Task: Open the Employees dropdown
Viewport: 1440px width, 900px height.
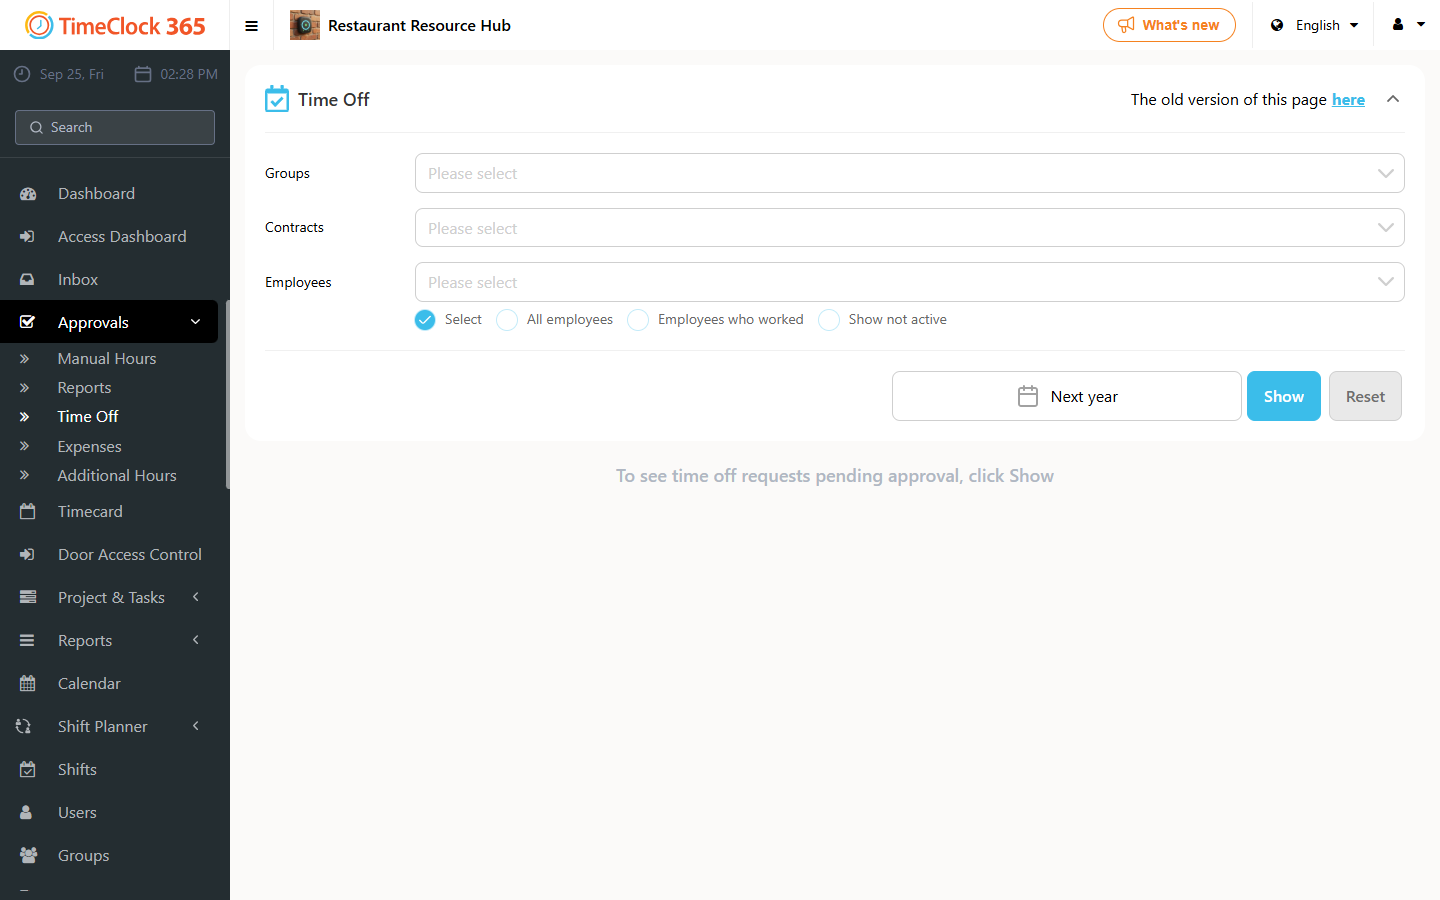Action: (x=909, y=282)
